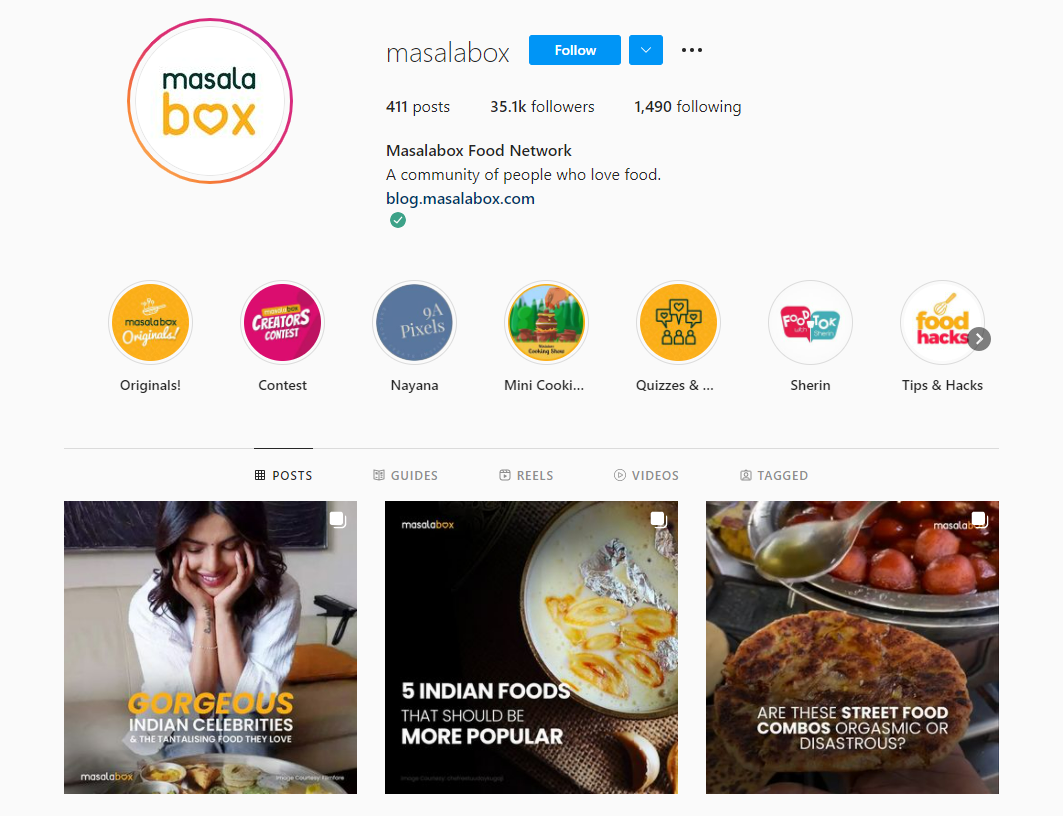
Task: Open the Originals! story highlight
Action: click(151, 323)
